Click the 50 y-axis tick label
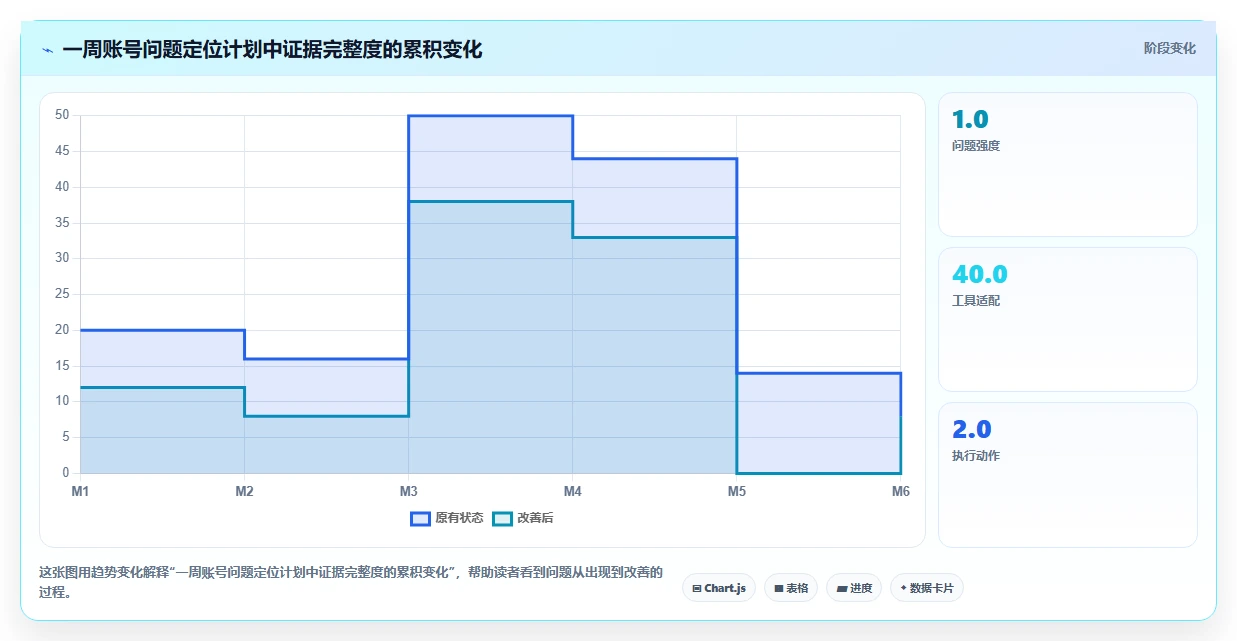Image resolution: width=1237 pixels, height=641 pixels. click(x=62, y=115)
